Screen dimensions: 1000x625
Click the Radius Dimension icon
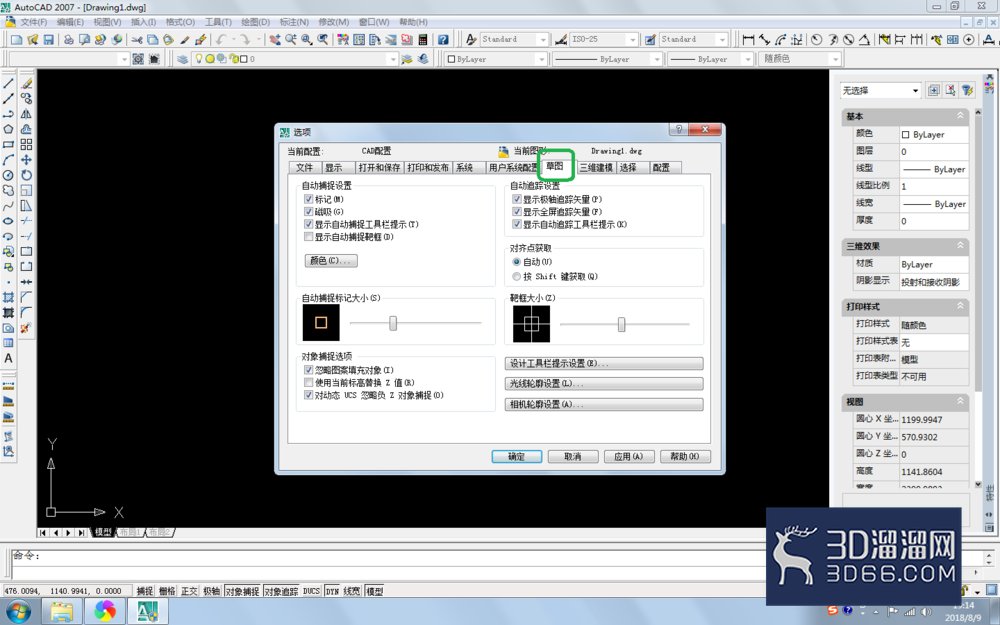click(816, 40)
